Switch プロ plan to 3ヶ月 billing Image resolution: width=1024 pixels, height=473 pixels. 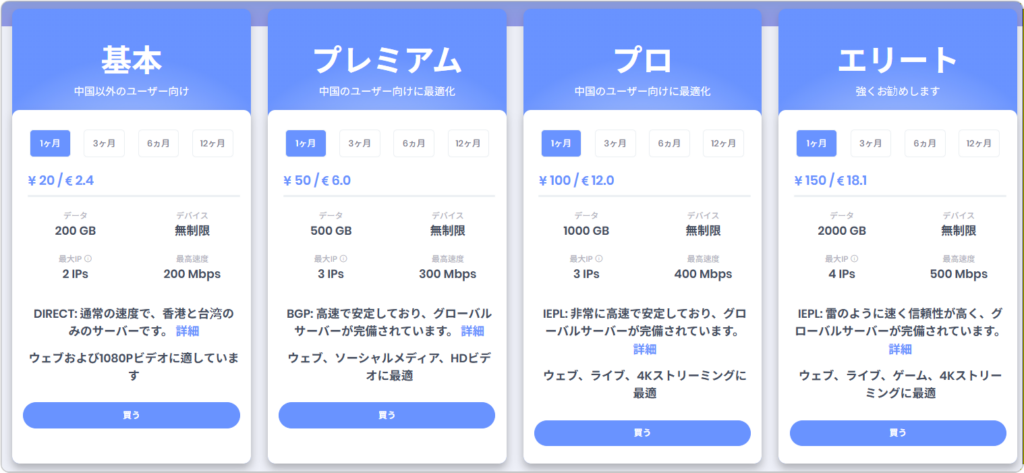point(615,143)
